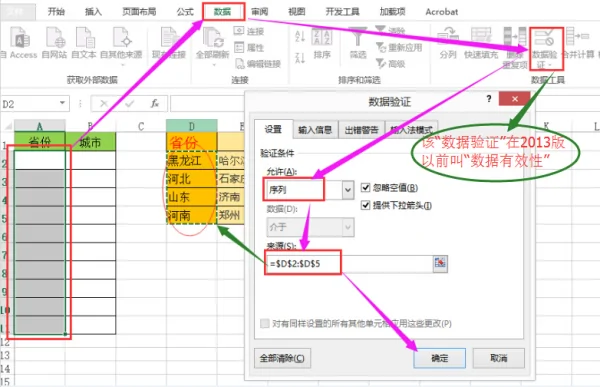Screen dimensions: 600x387
Task: Click the 自网站 web import icon
Action: (55, 38)
